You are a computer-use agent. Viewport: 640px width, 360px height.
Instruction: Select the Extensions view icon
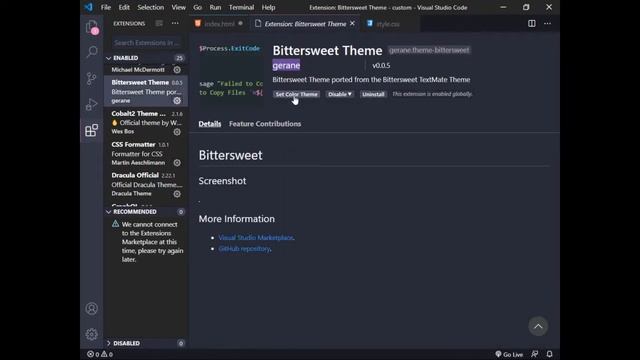(92, 131)
